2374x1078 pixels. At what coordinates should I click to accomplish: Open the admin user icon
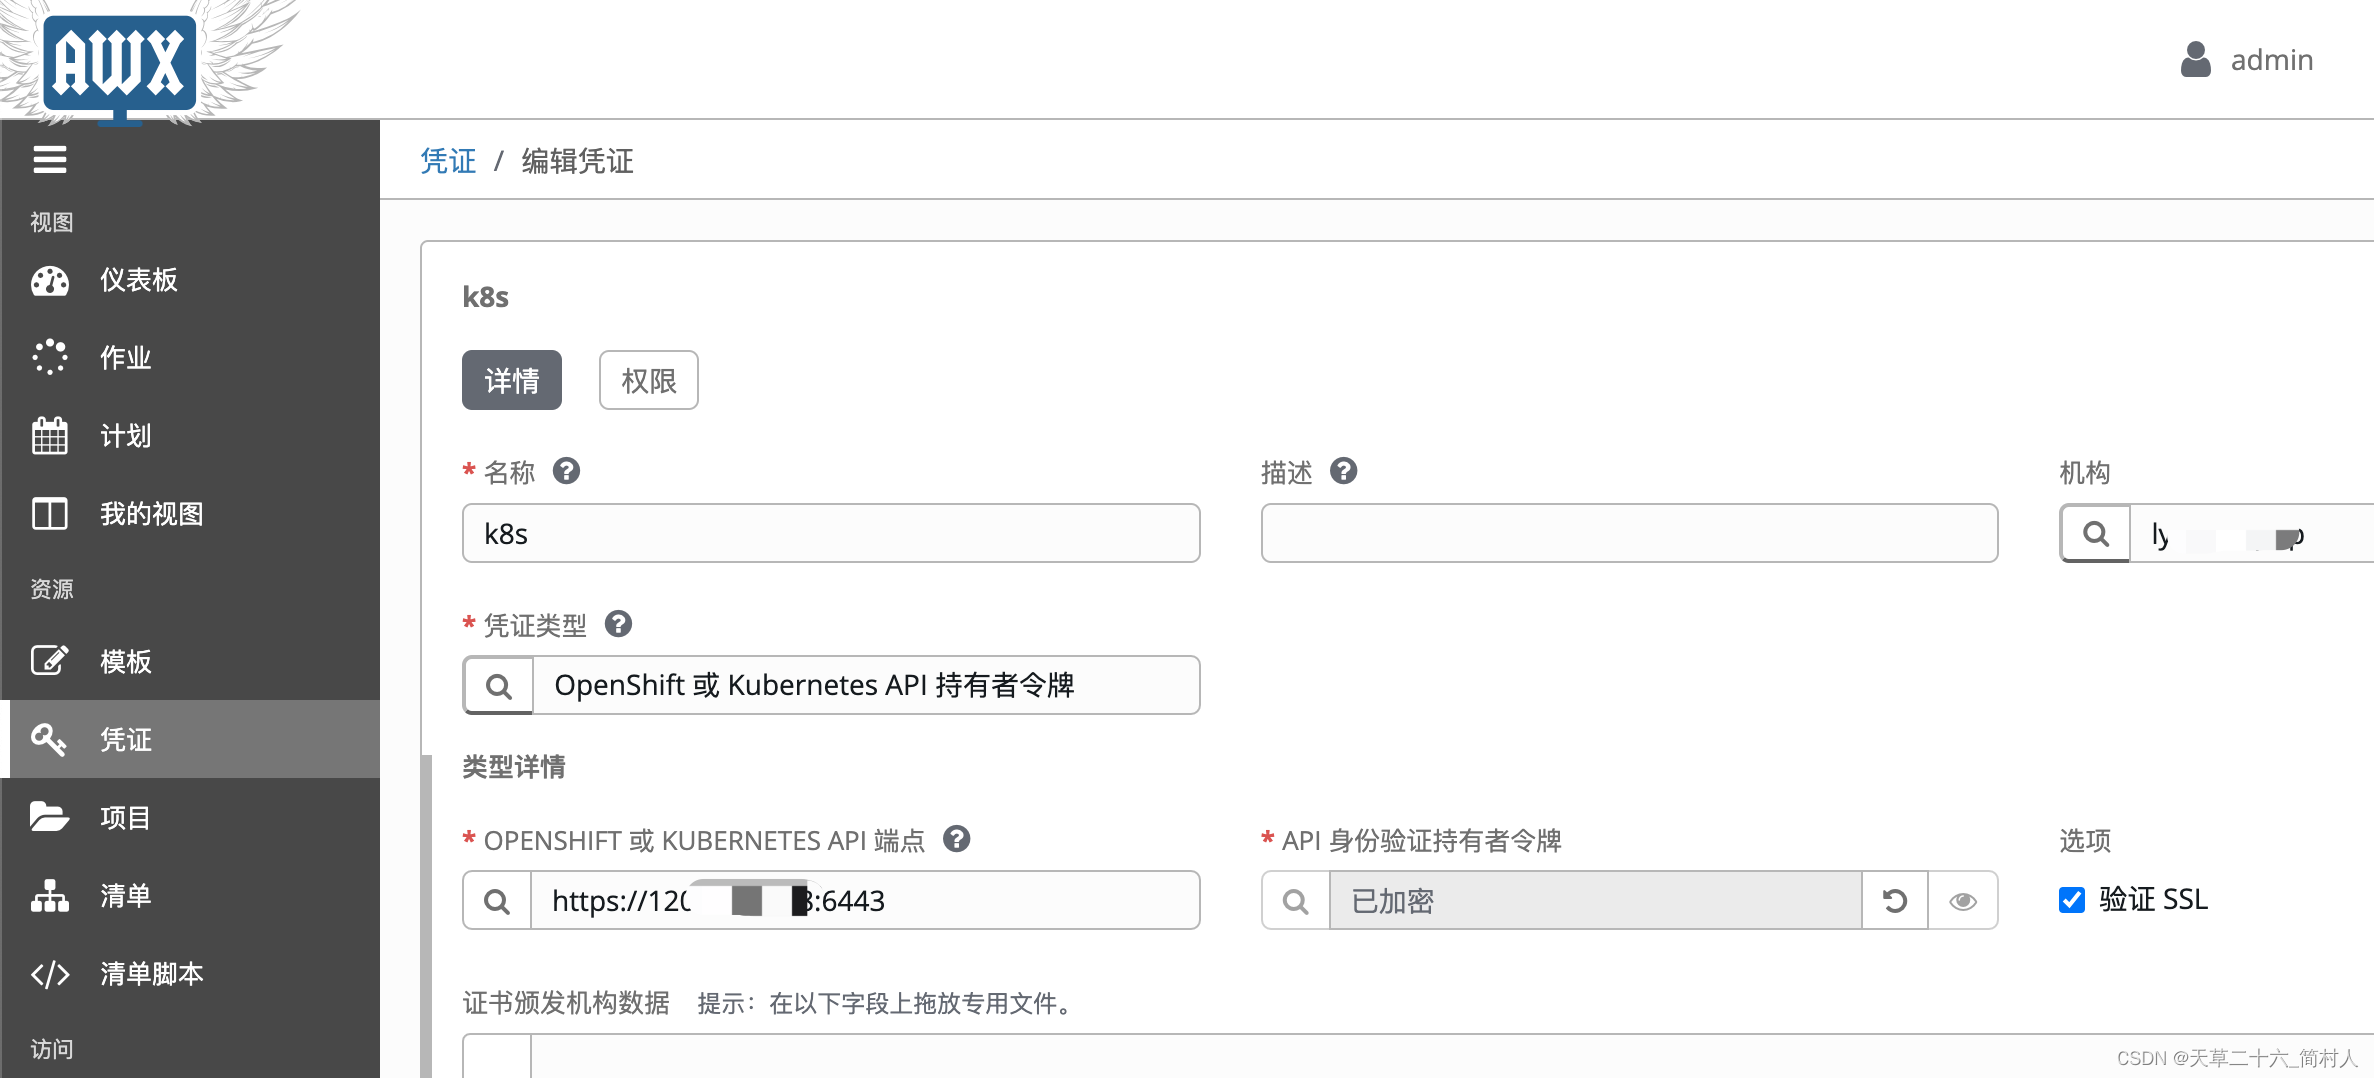[x=2195, y=60]
